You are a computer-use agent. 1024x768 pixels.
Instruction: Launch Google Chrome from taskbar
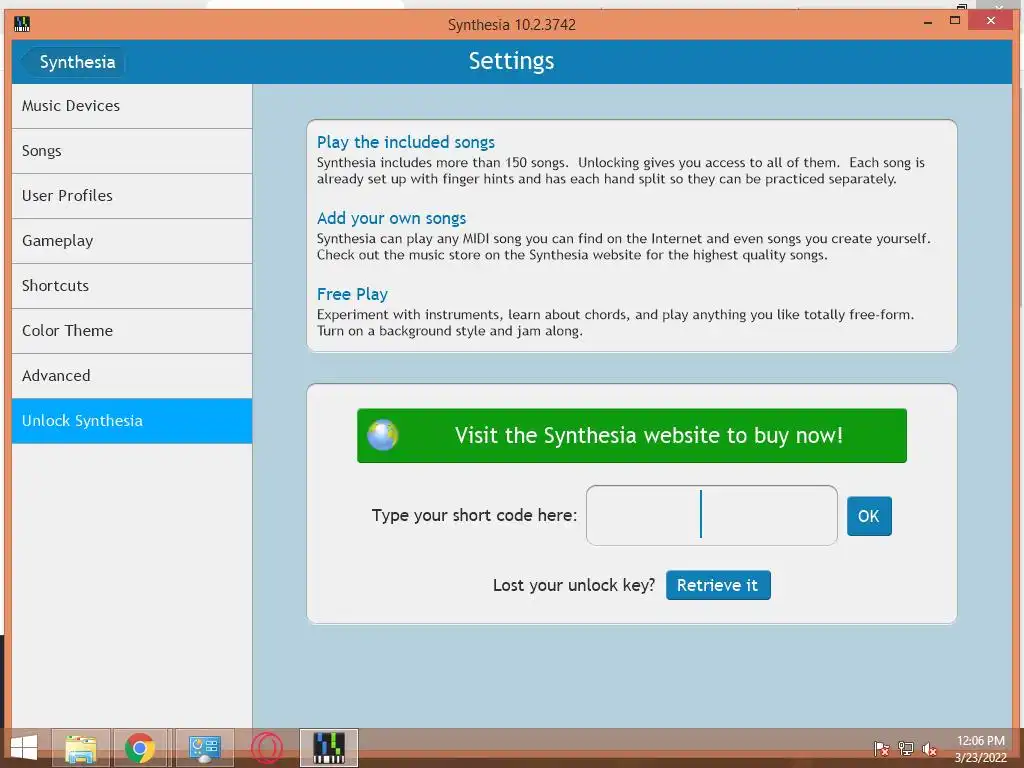tap(140, 748)
